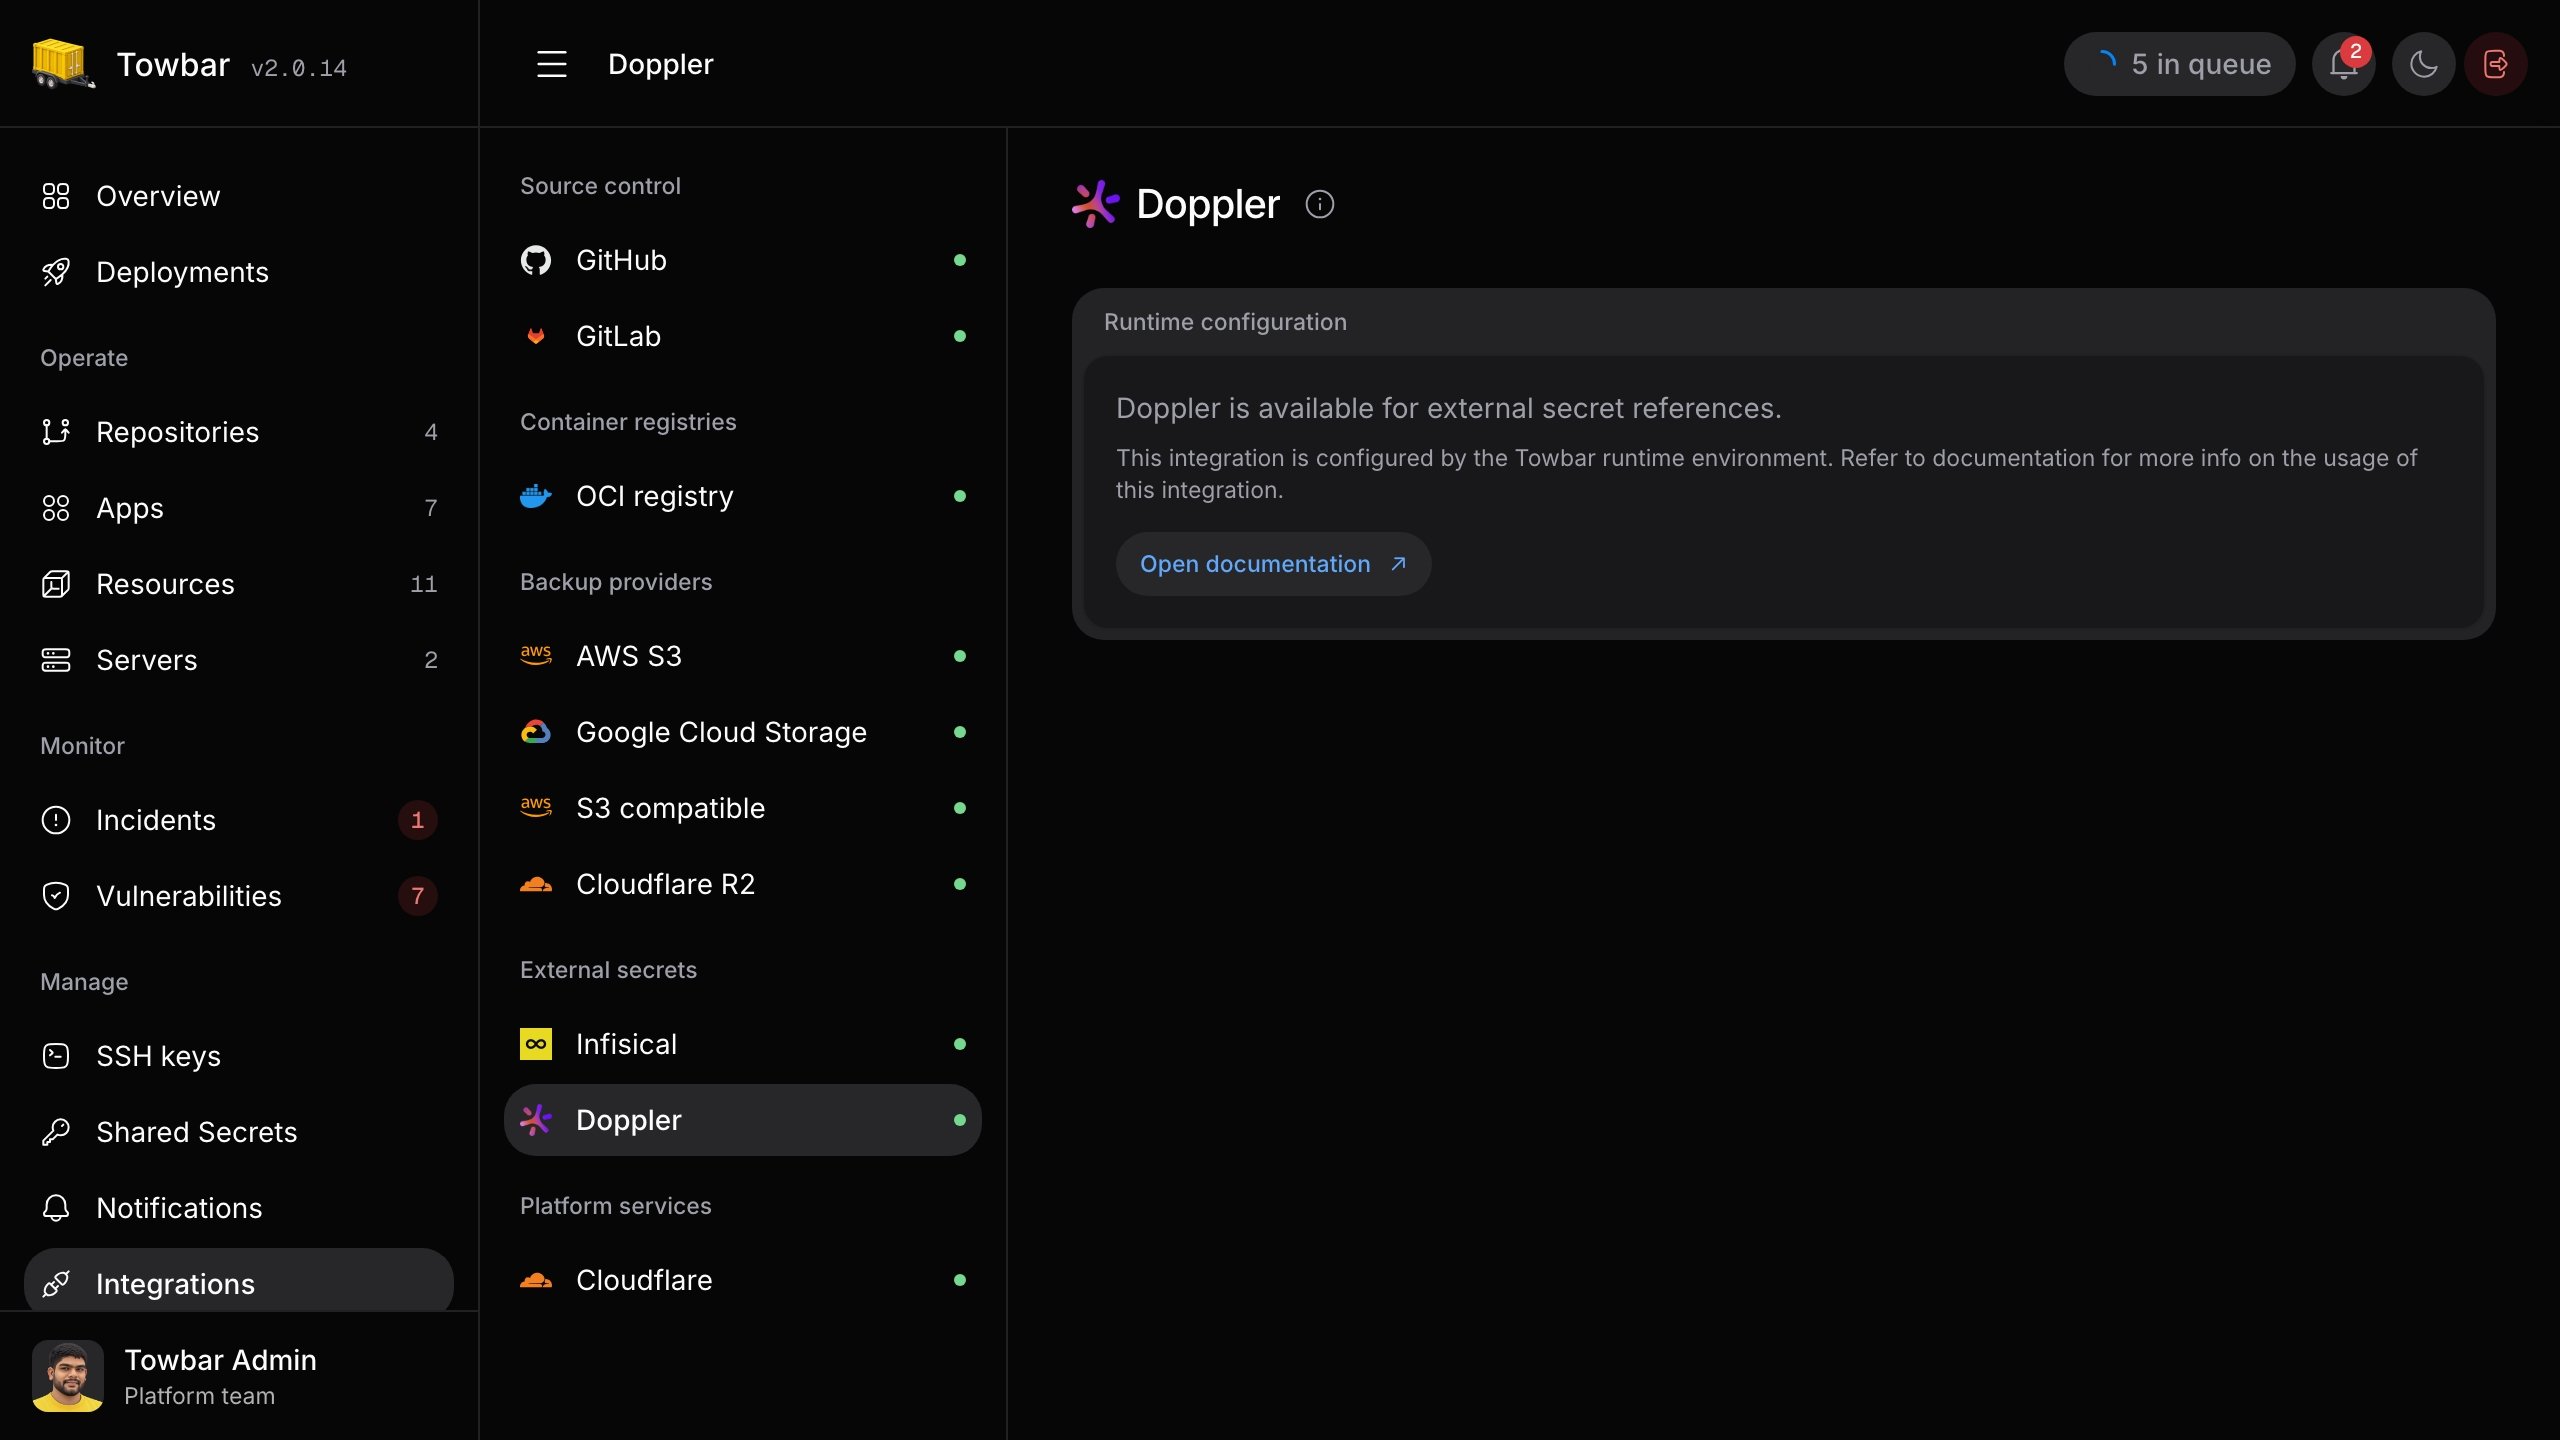Go to Notifications settings
This screenshot has width=2560, height=1440.
pyautogui.click(x=239, y=1208)
